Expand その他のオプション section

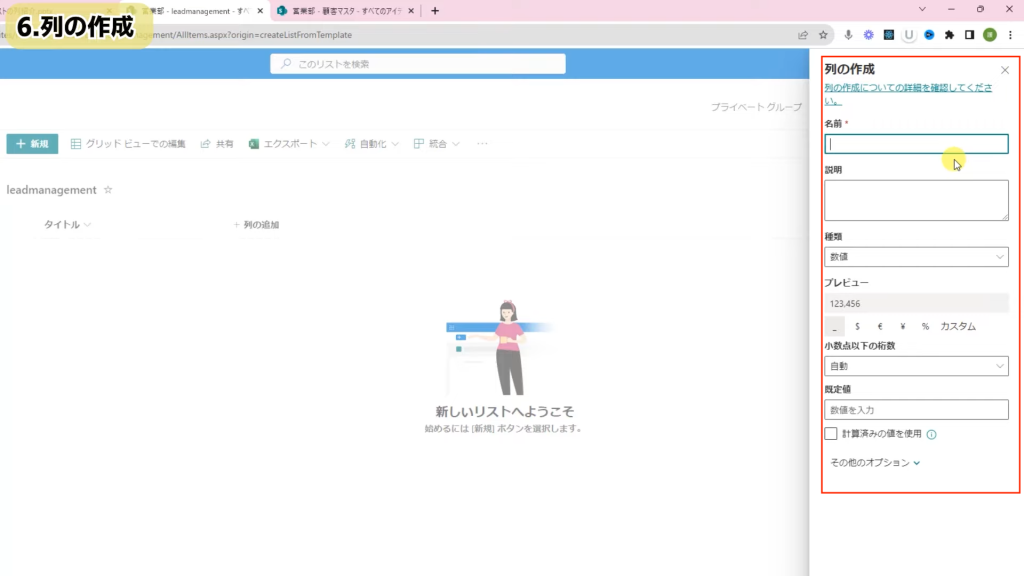(x=874, y=463)
